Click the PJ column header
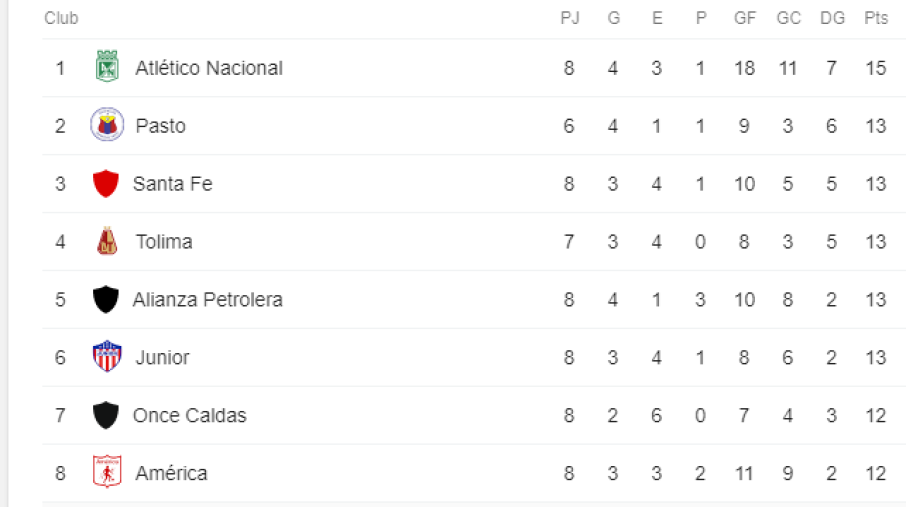Image resolution: width=906 pixels, height=507 pixels. click(x=570, y=18)
